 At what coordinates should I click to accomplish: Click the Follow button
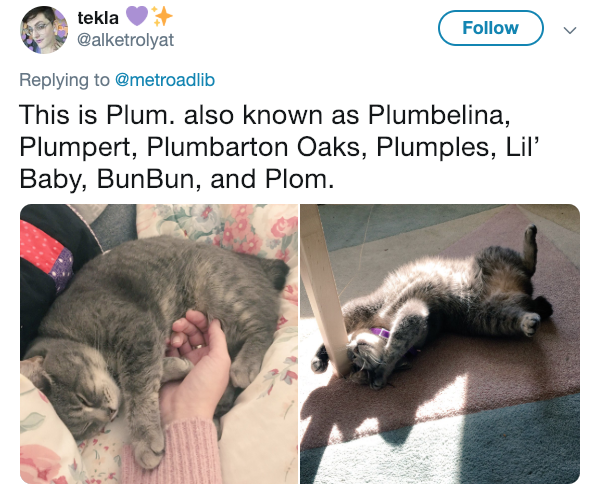click(x=490, y=28)
